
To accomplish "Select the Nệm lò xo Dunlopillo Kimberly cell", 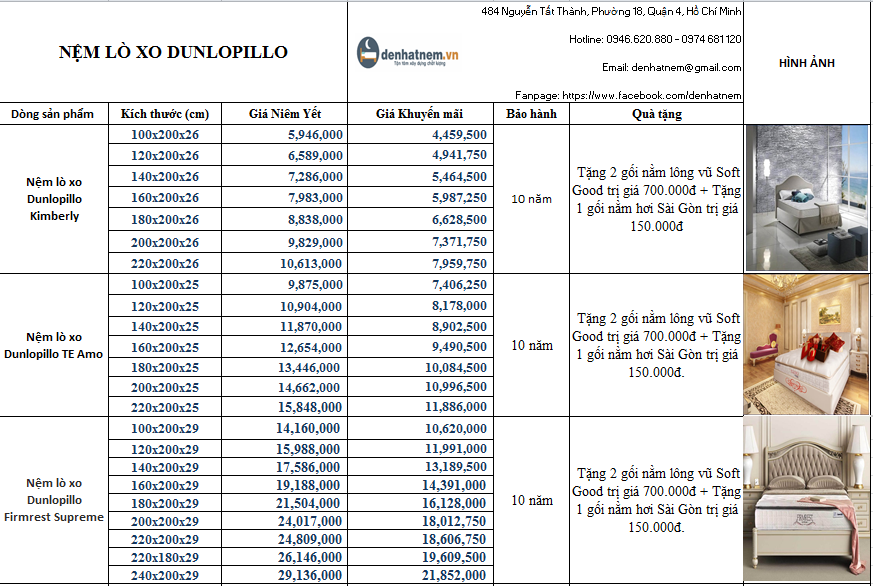I will pyautogui.click(x=54, y=199).
